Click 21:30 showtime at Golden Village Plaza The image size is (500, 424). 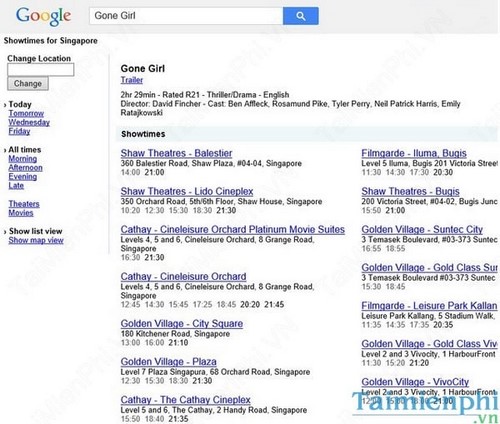pos(202,380)
